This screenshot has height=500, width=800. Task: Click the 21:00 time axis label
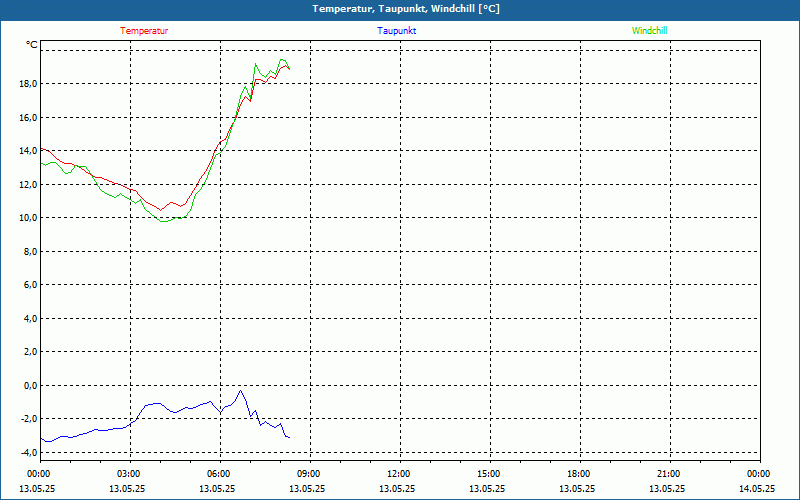pos(668,474)
